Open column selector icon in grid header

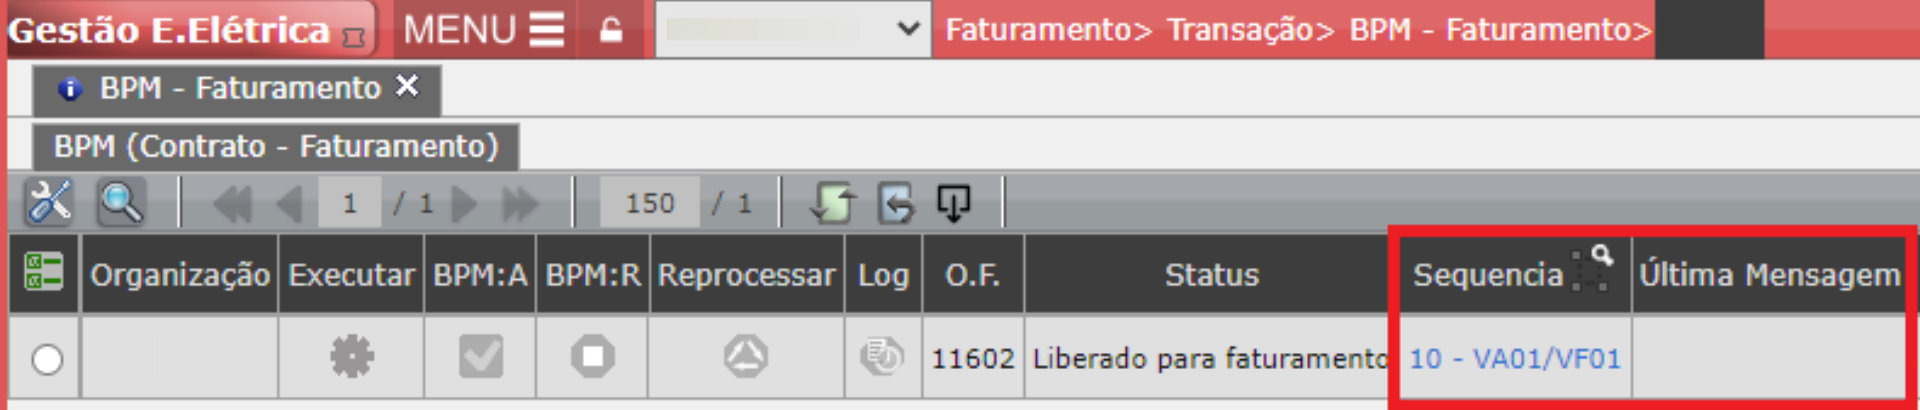coord(44,273)
